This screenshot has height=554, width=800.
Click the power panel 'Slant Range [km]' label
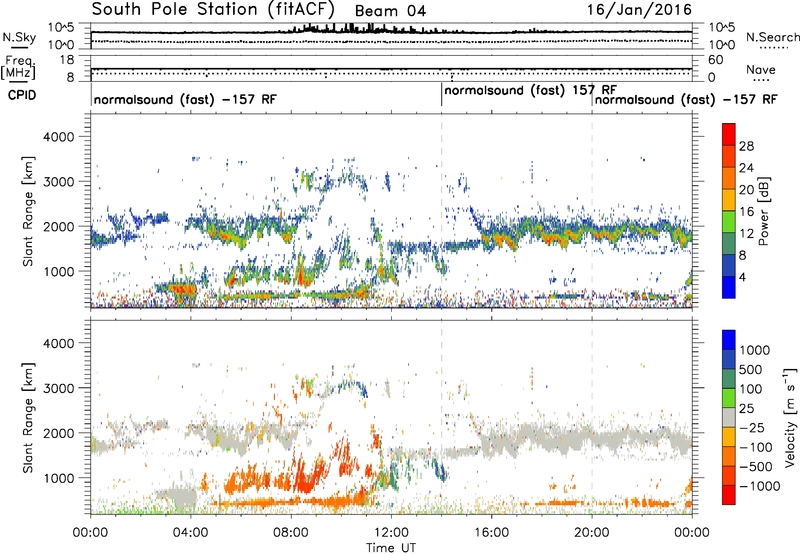coord(28,211)
